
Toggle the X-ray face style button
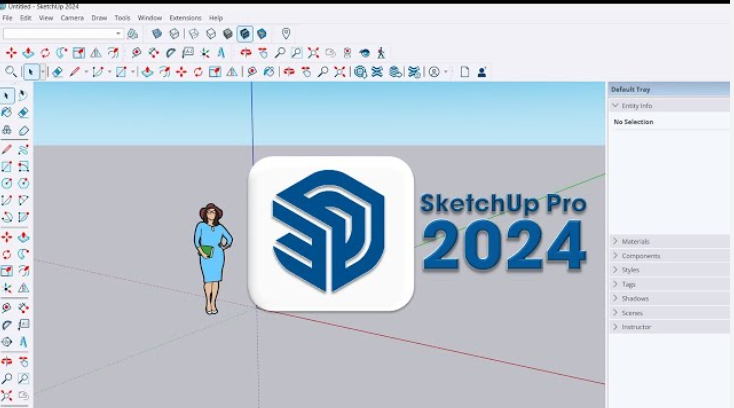157,34
